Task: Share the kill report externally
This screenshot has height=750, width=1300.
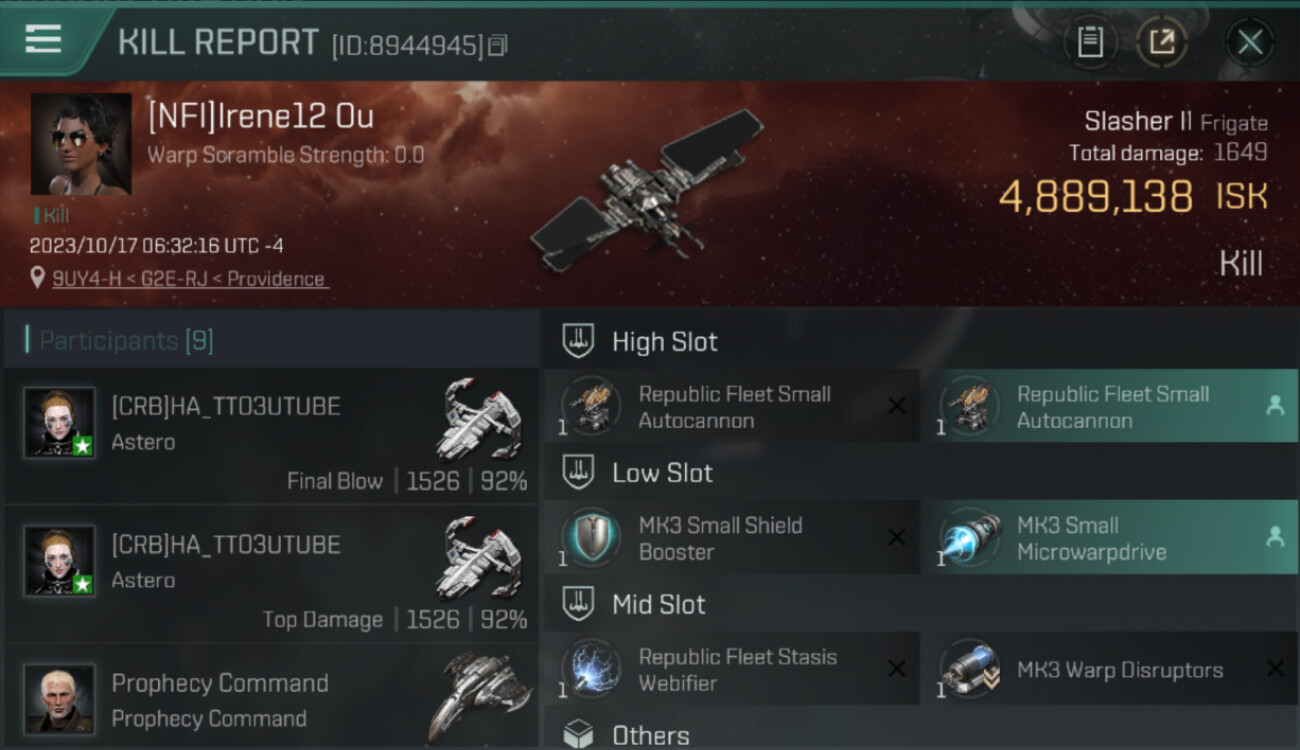Action: [x=1162, y=42]
